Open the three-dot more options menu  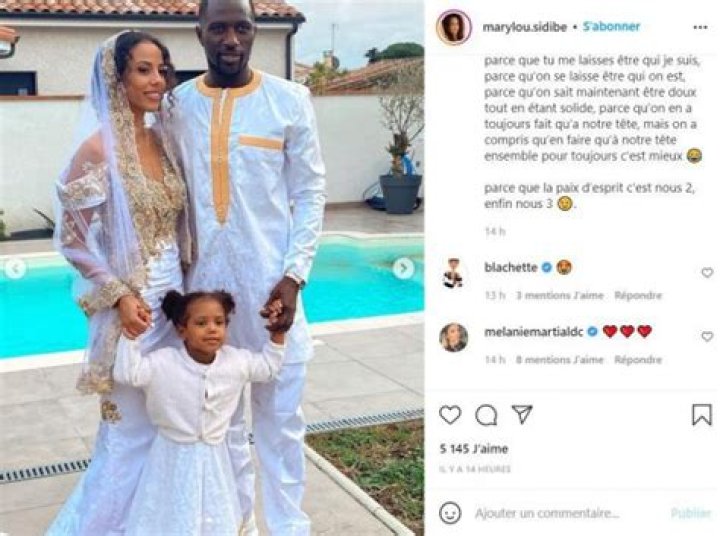[700, 28]
